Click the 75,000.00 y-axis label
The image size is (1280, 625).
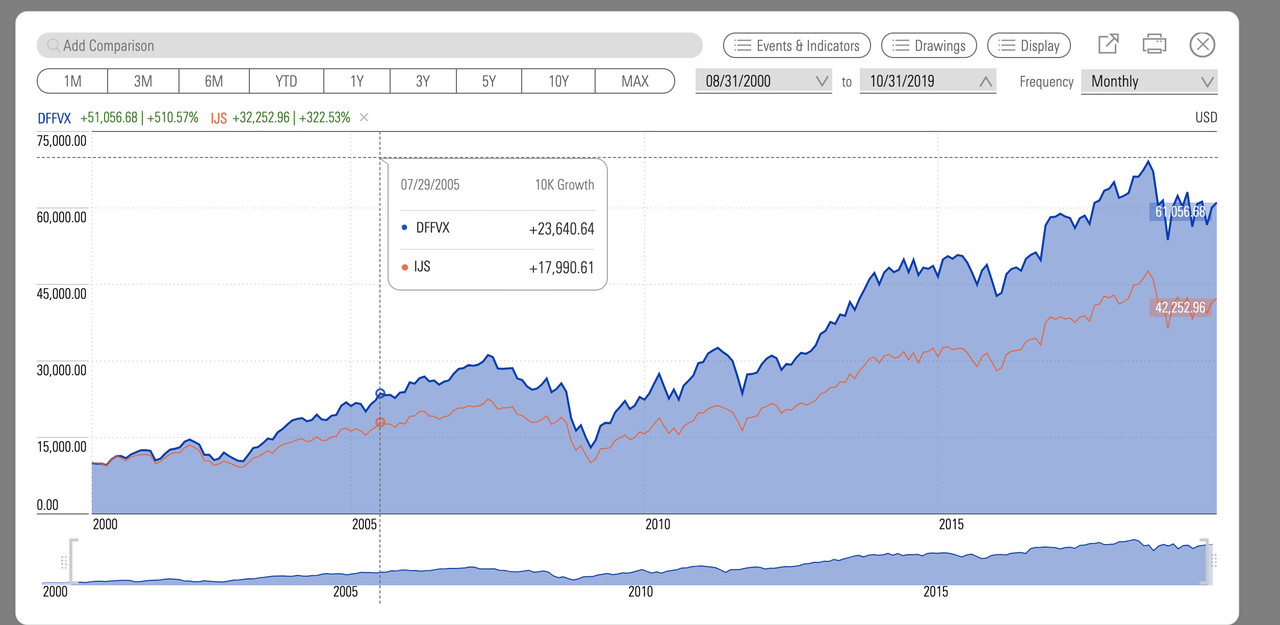point(62,140)
